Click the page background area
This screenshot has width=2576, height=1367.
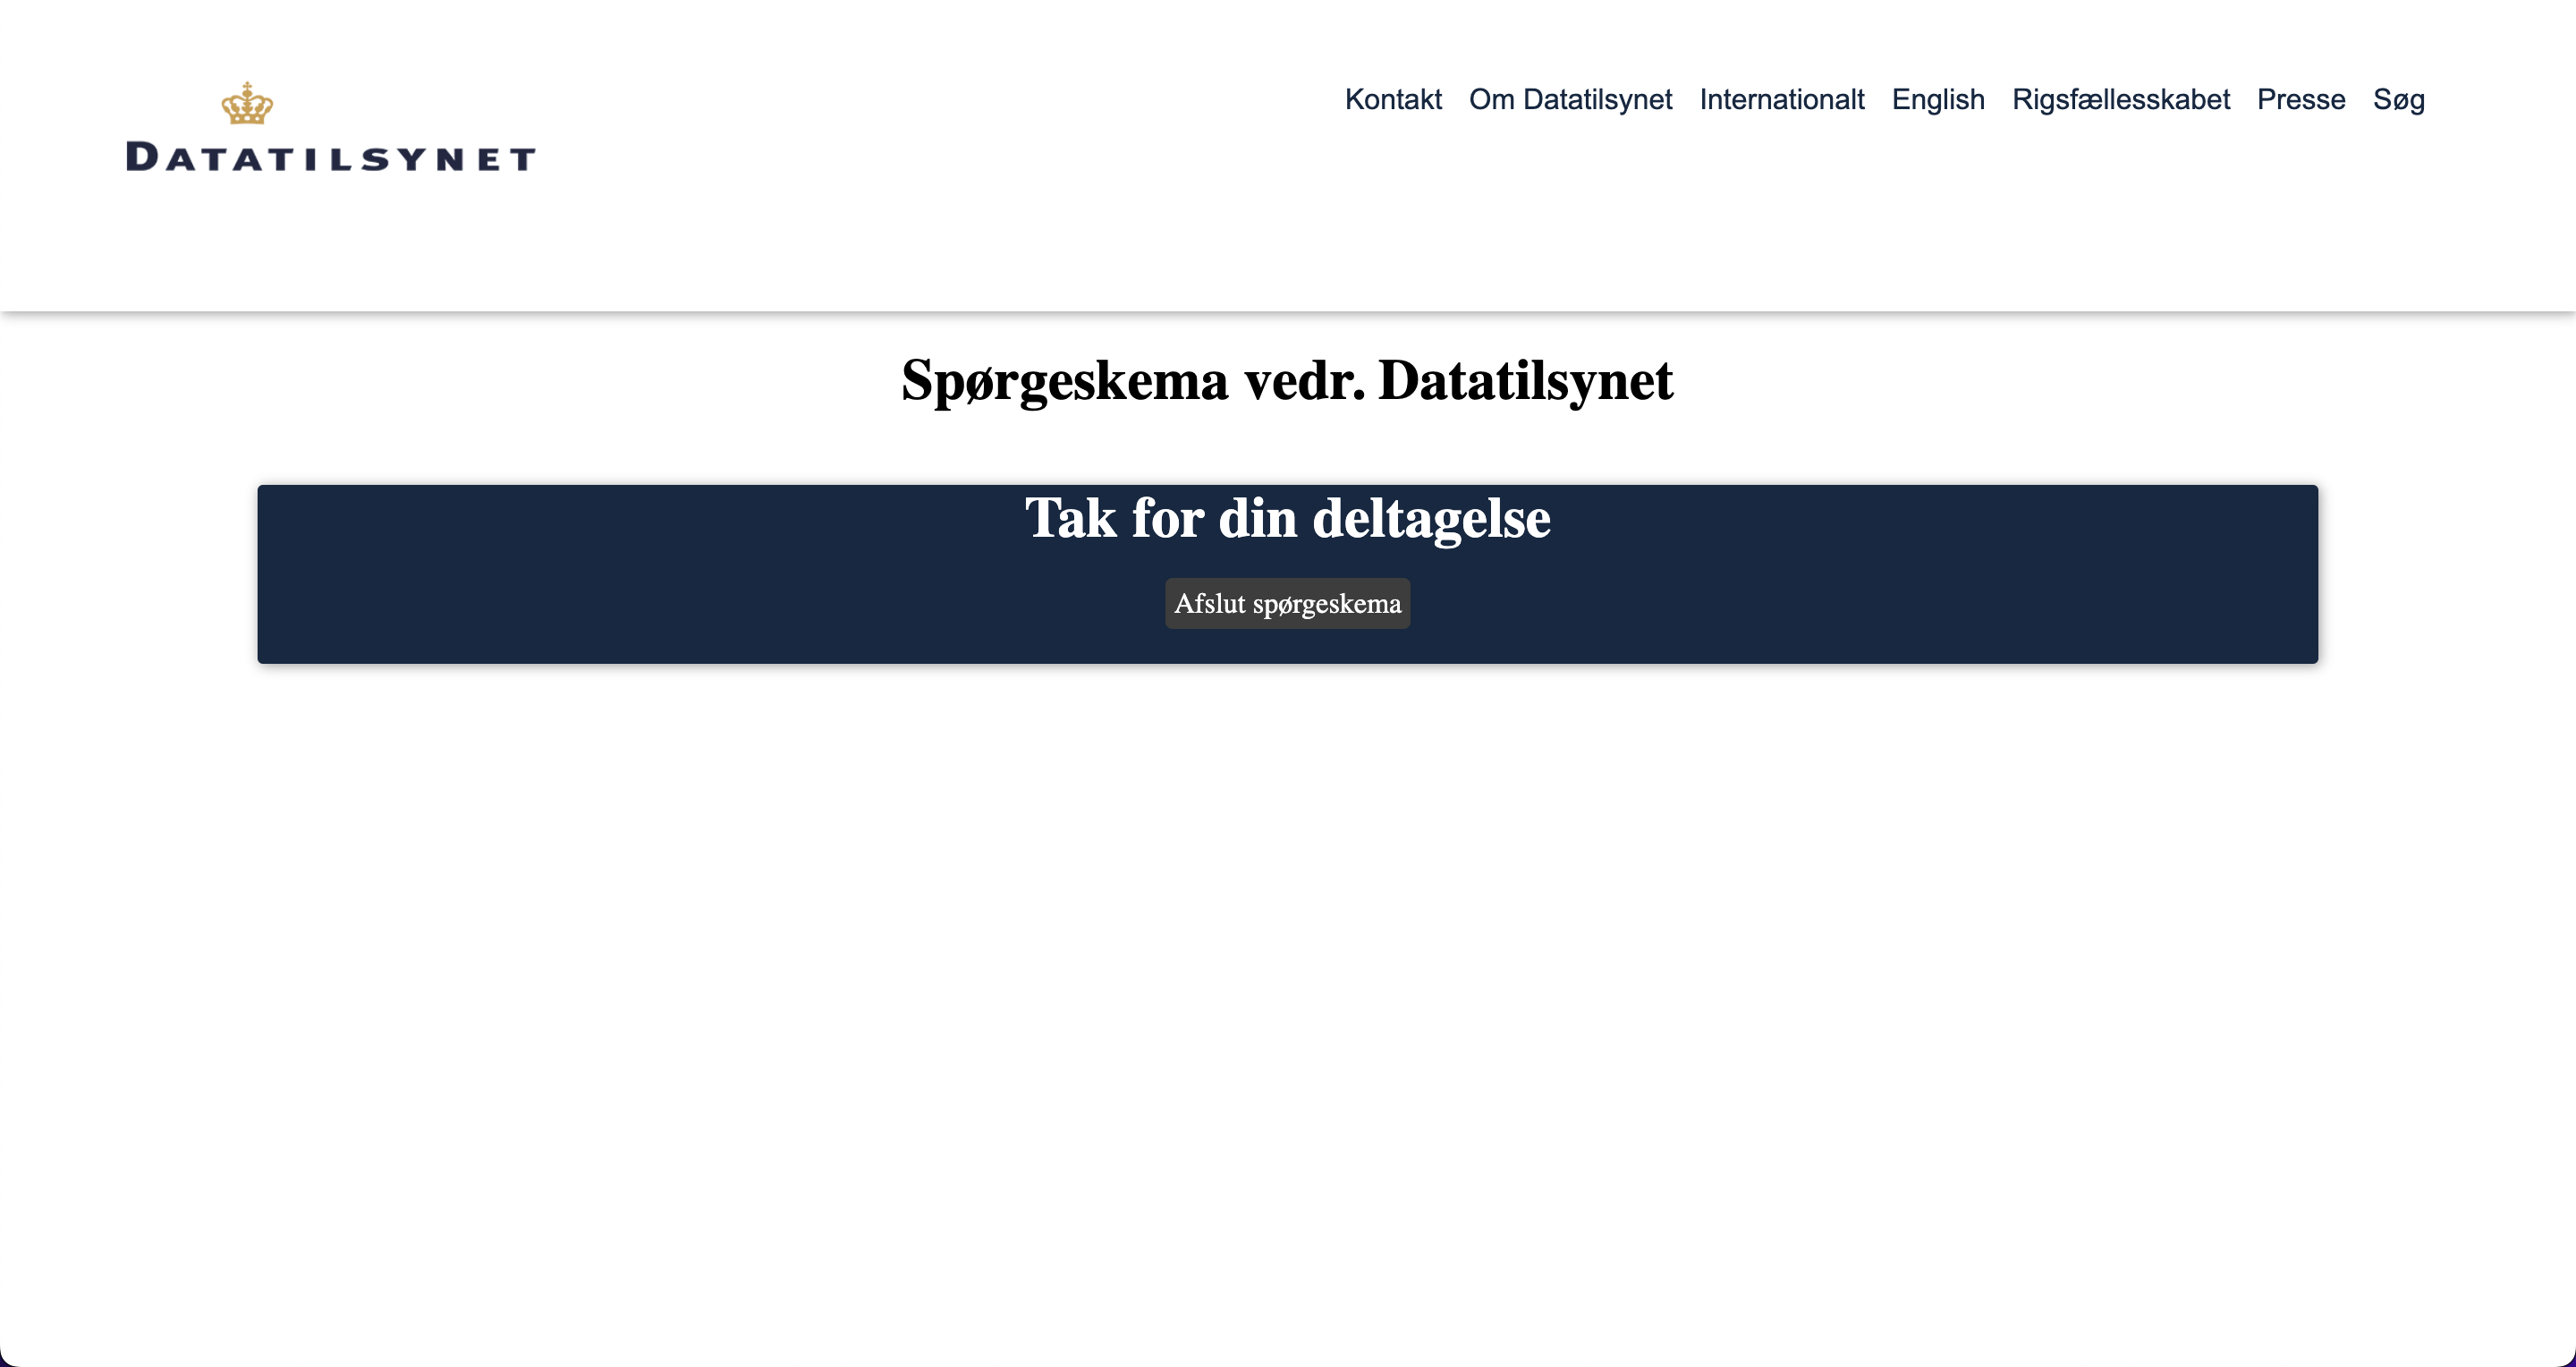[1288, 1023]
